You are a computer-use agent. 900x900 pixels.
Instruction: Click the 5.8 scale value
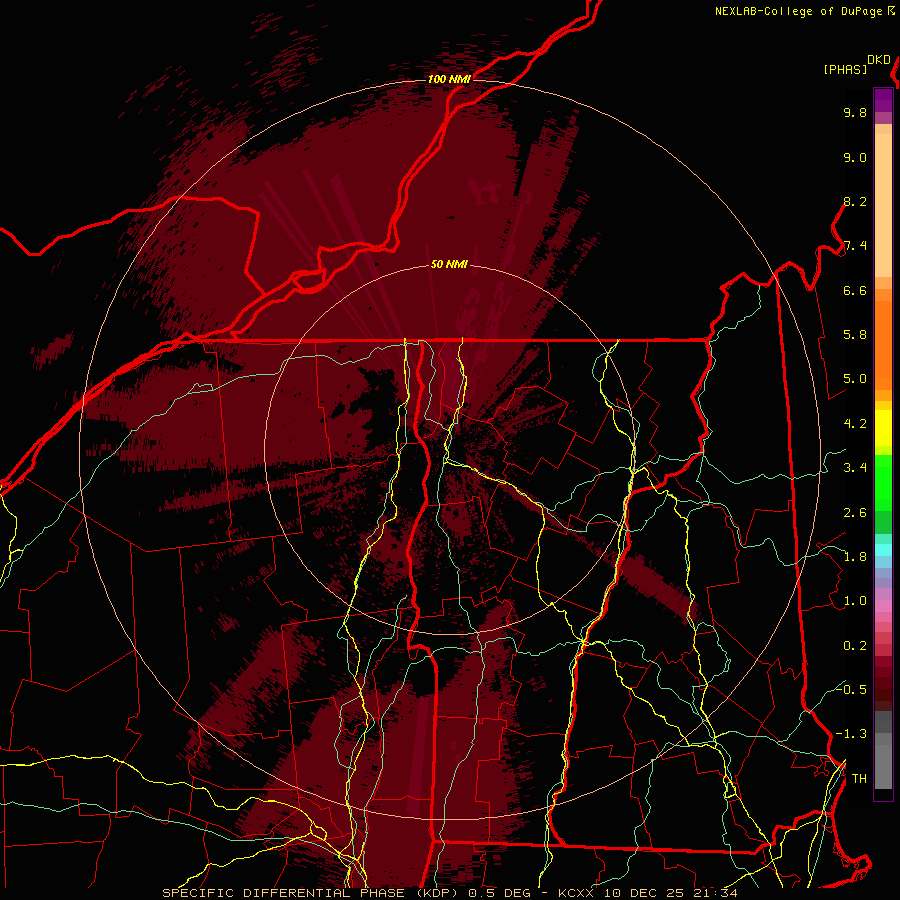(855, 335)
